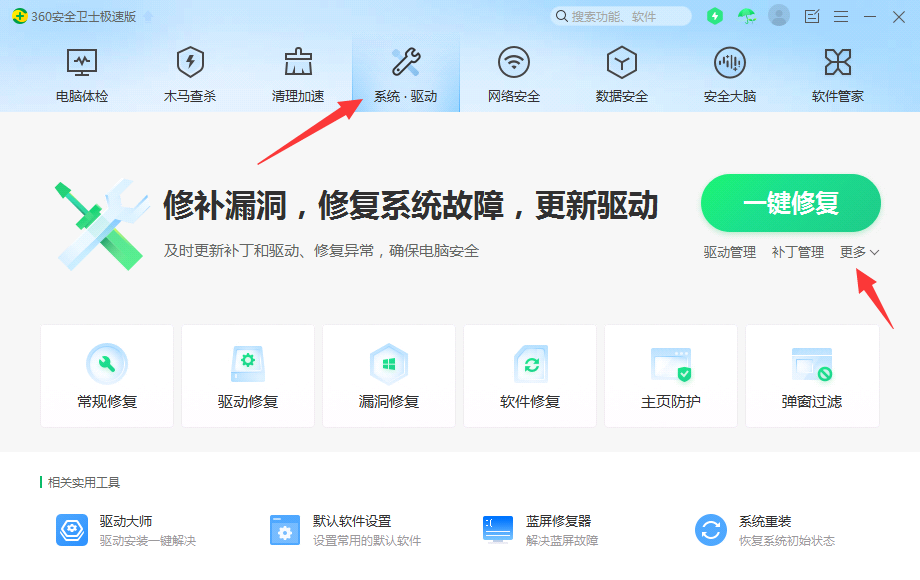
Task: Click 解决蓝屏故障 description text
Action: [x=562, y=541]
